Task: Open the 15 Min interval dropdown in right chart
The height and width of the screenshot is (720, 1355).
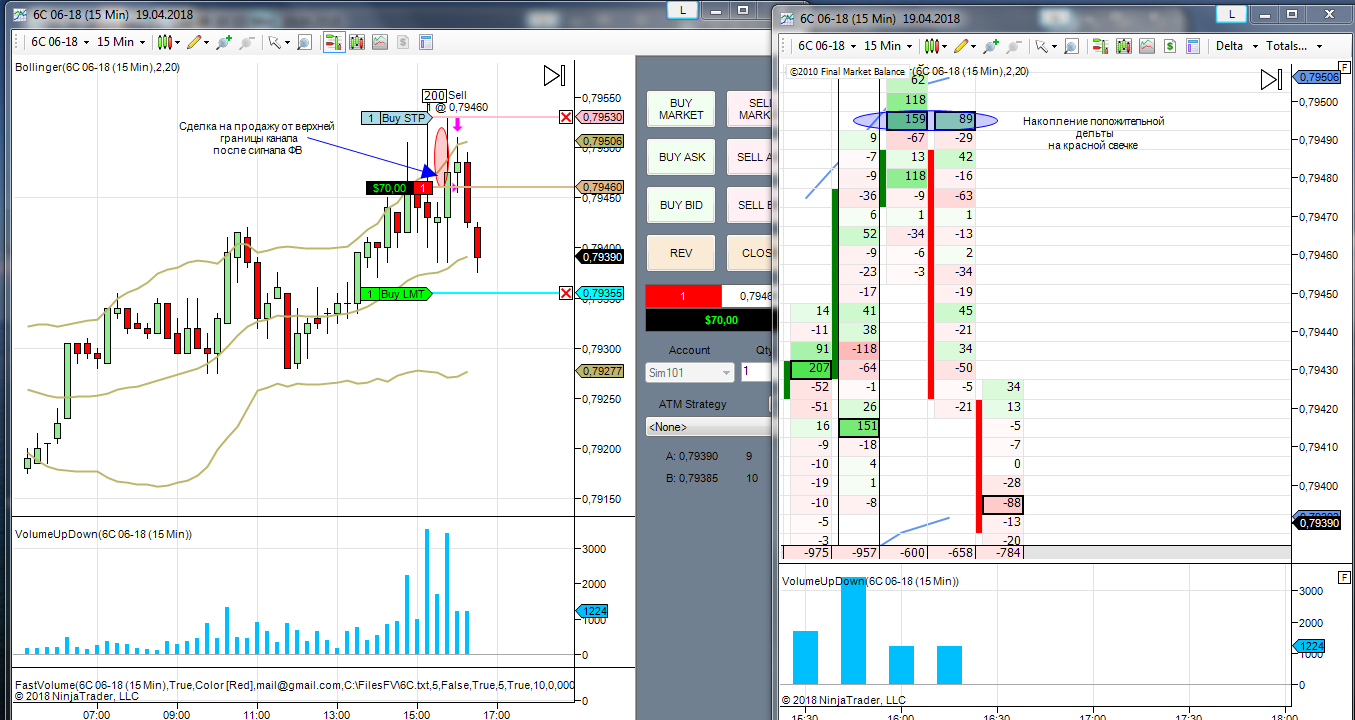Action: click(x=888, y=45)
